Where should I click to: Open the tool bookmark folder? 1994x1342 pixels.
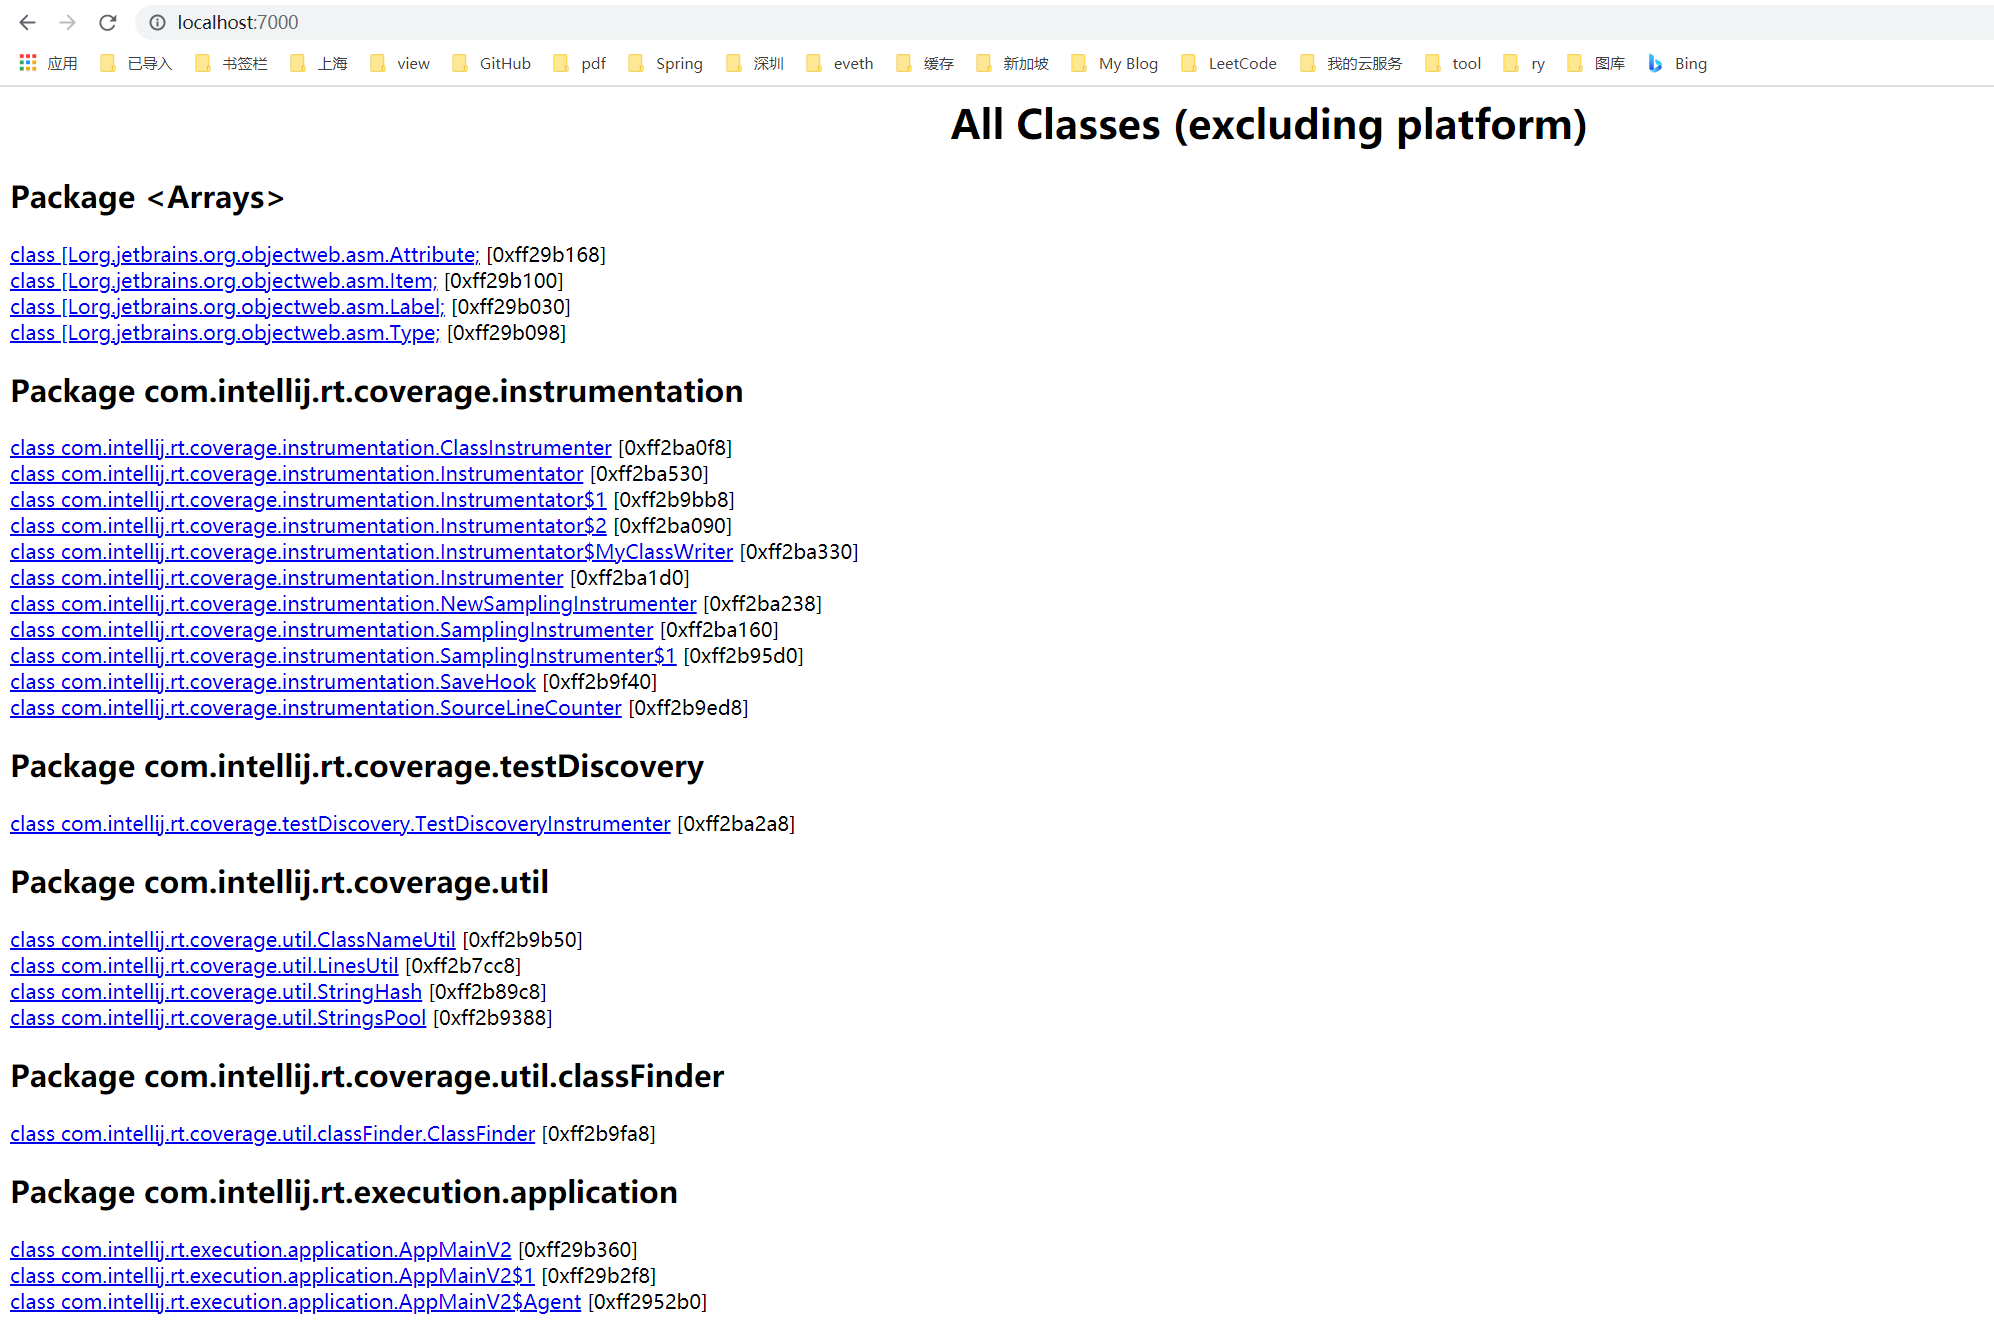1453,63
